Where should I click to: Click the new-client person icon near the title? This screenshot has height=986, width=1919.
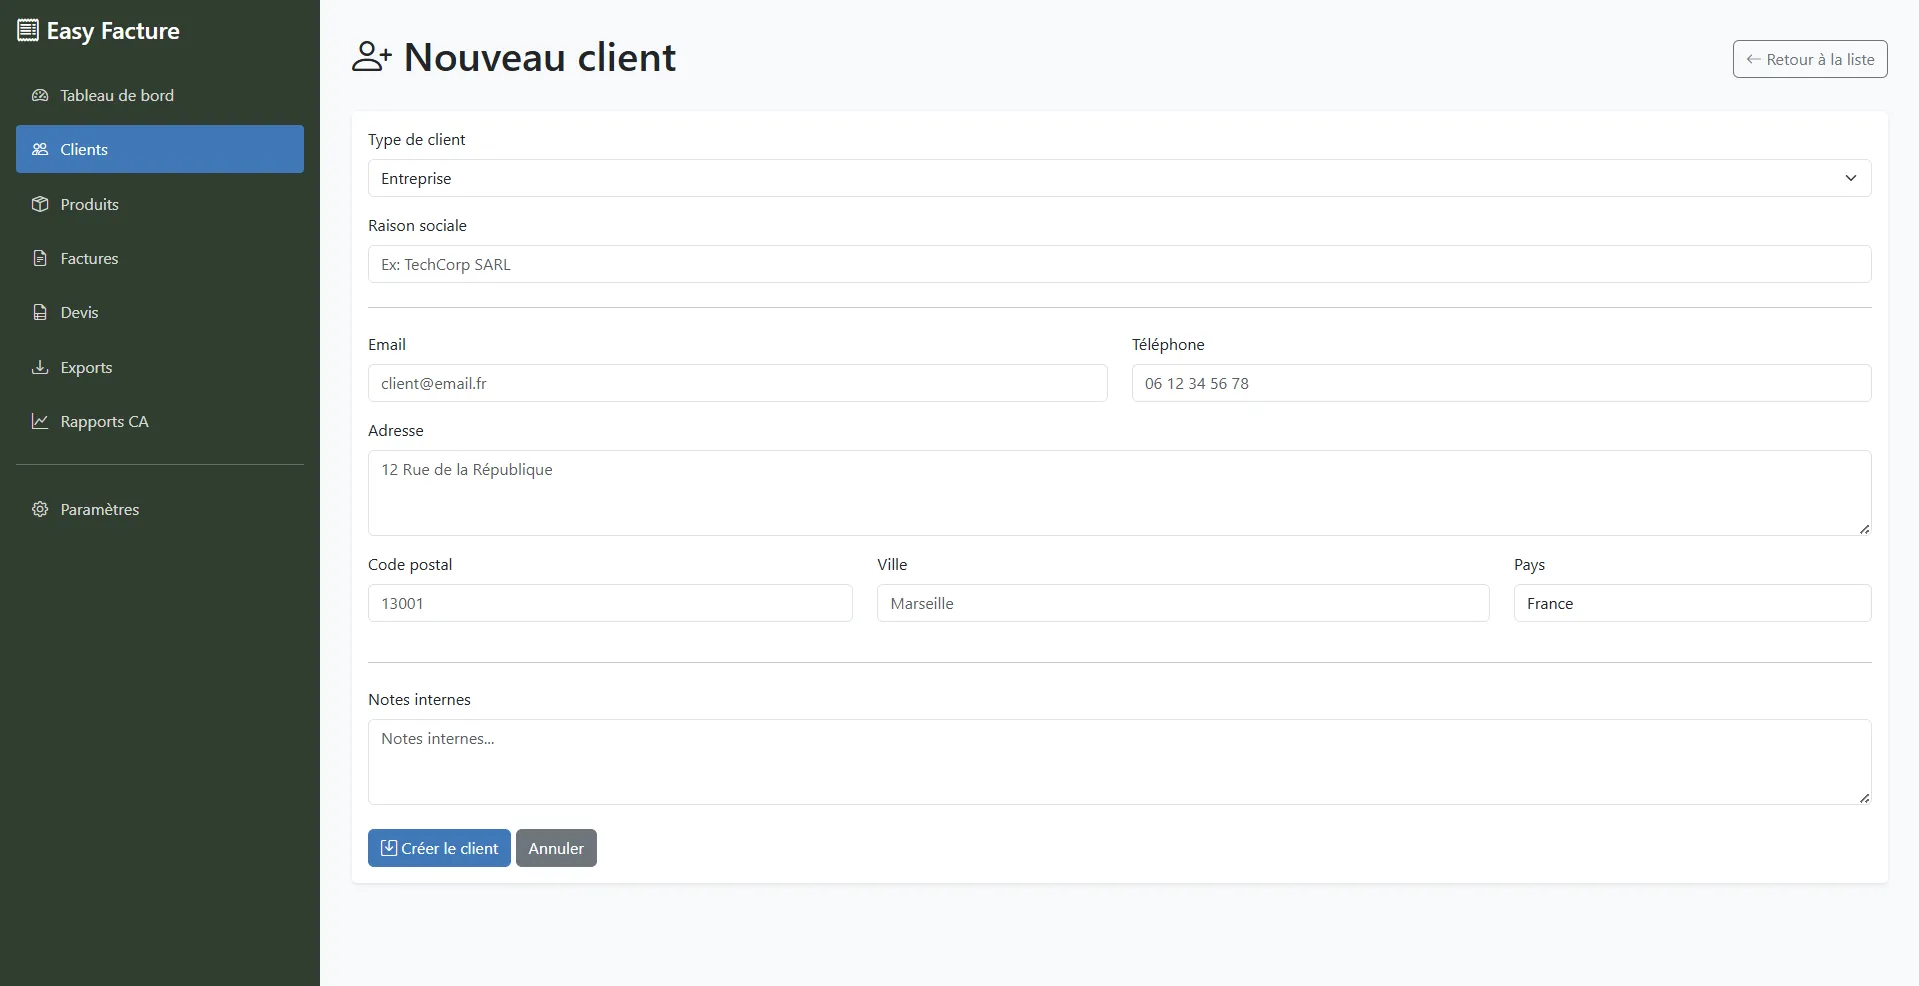click(x=372, y=56)
